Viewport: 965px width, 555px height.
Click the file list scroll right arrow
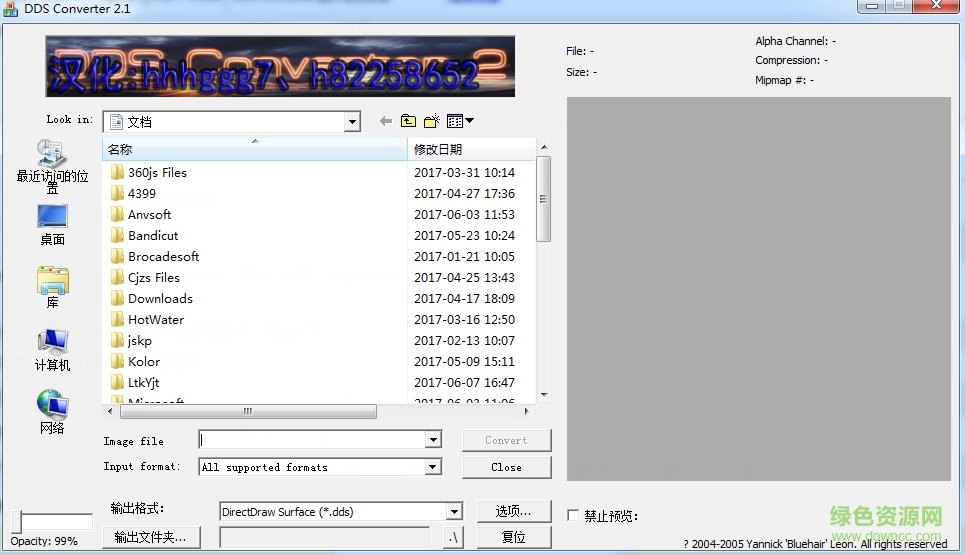(526, 411)
